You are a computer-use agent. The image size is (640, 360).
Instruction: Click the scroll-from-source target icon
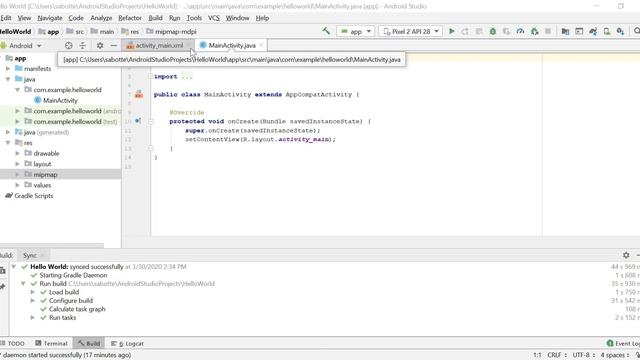69,46
